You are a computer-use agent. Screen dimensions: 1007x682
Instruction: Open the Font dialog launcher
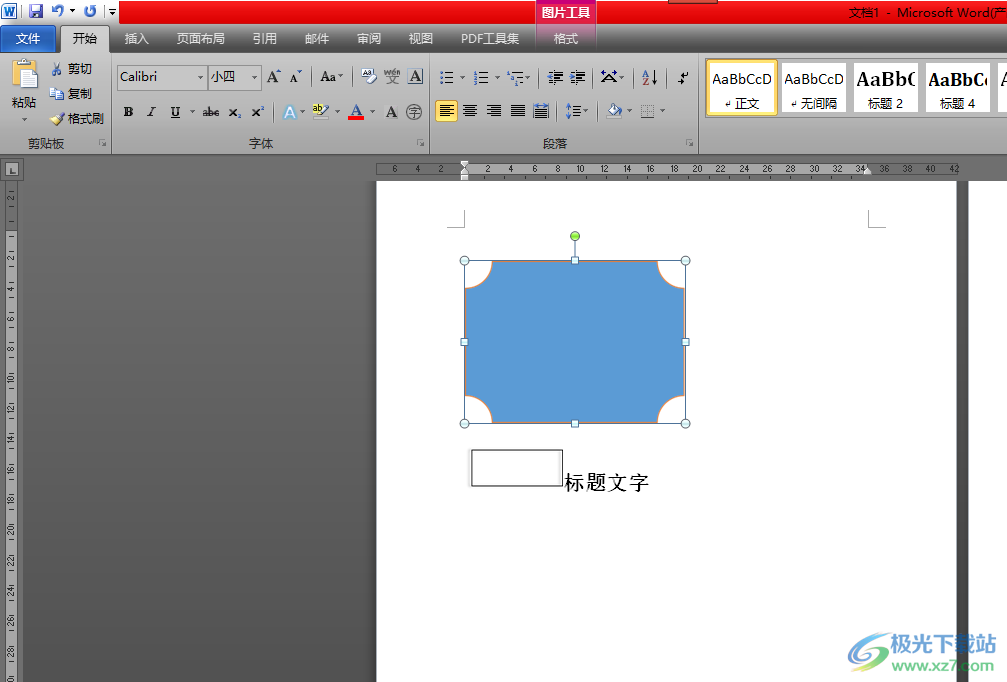click(x=421, y=143)
